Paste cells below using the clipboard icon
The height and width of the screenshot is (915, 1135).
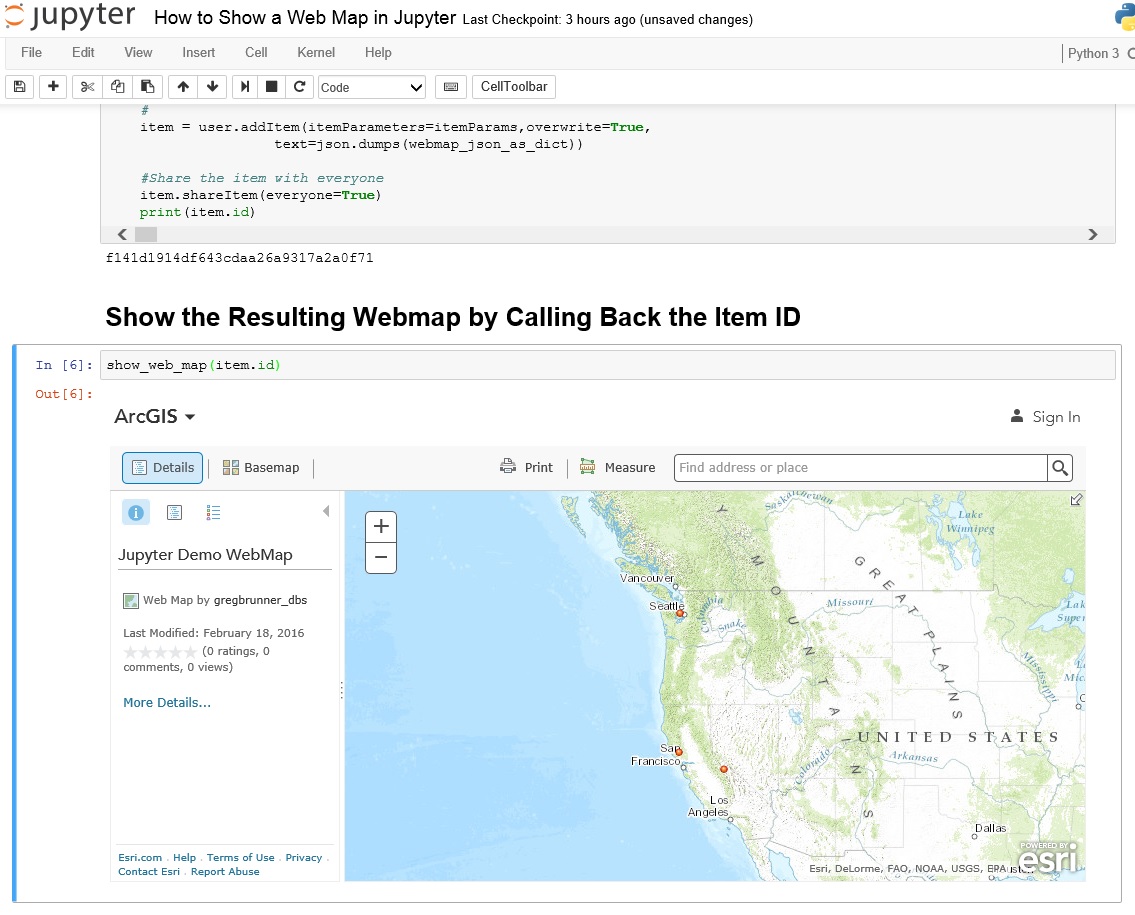point(147,87)
